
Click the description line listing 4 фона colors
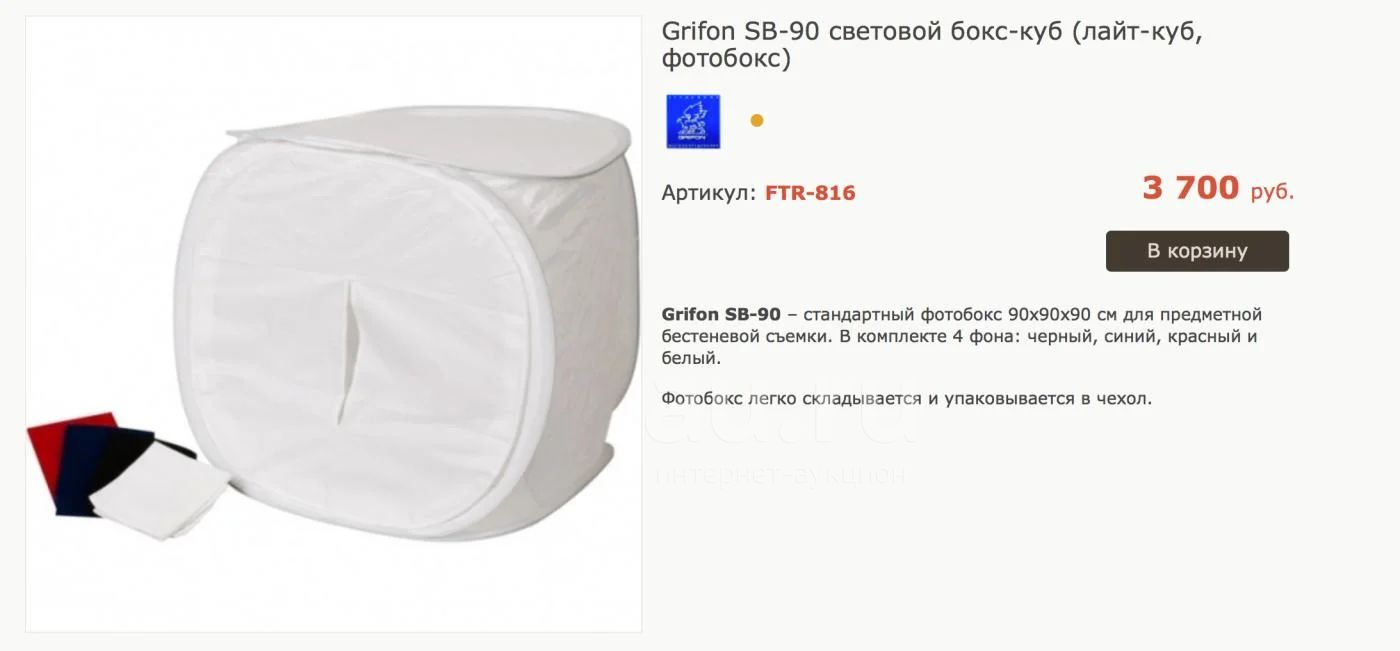[959, 336]
